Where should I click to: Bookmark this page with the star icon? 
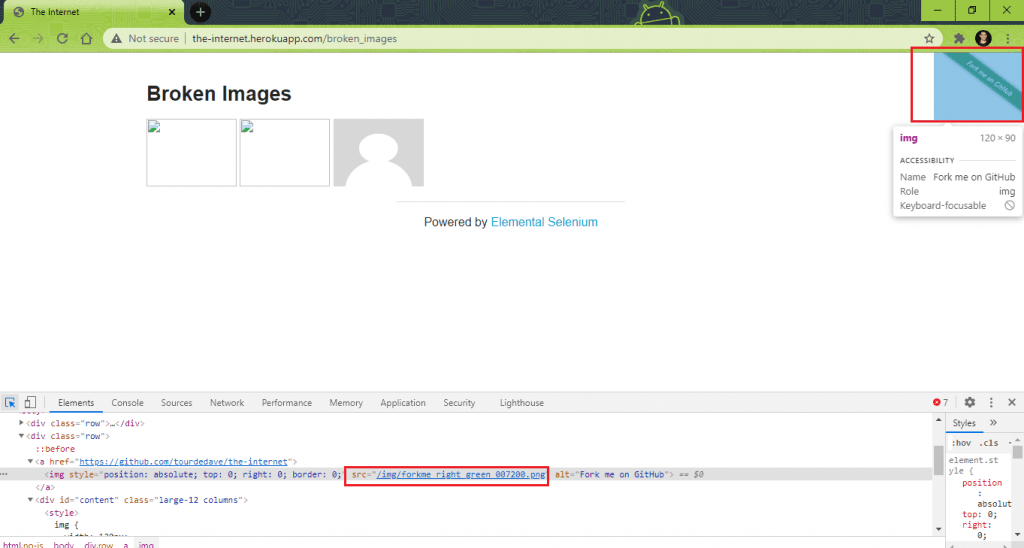click(929, 39)
